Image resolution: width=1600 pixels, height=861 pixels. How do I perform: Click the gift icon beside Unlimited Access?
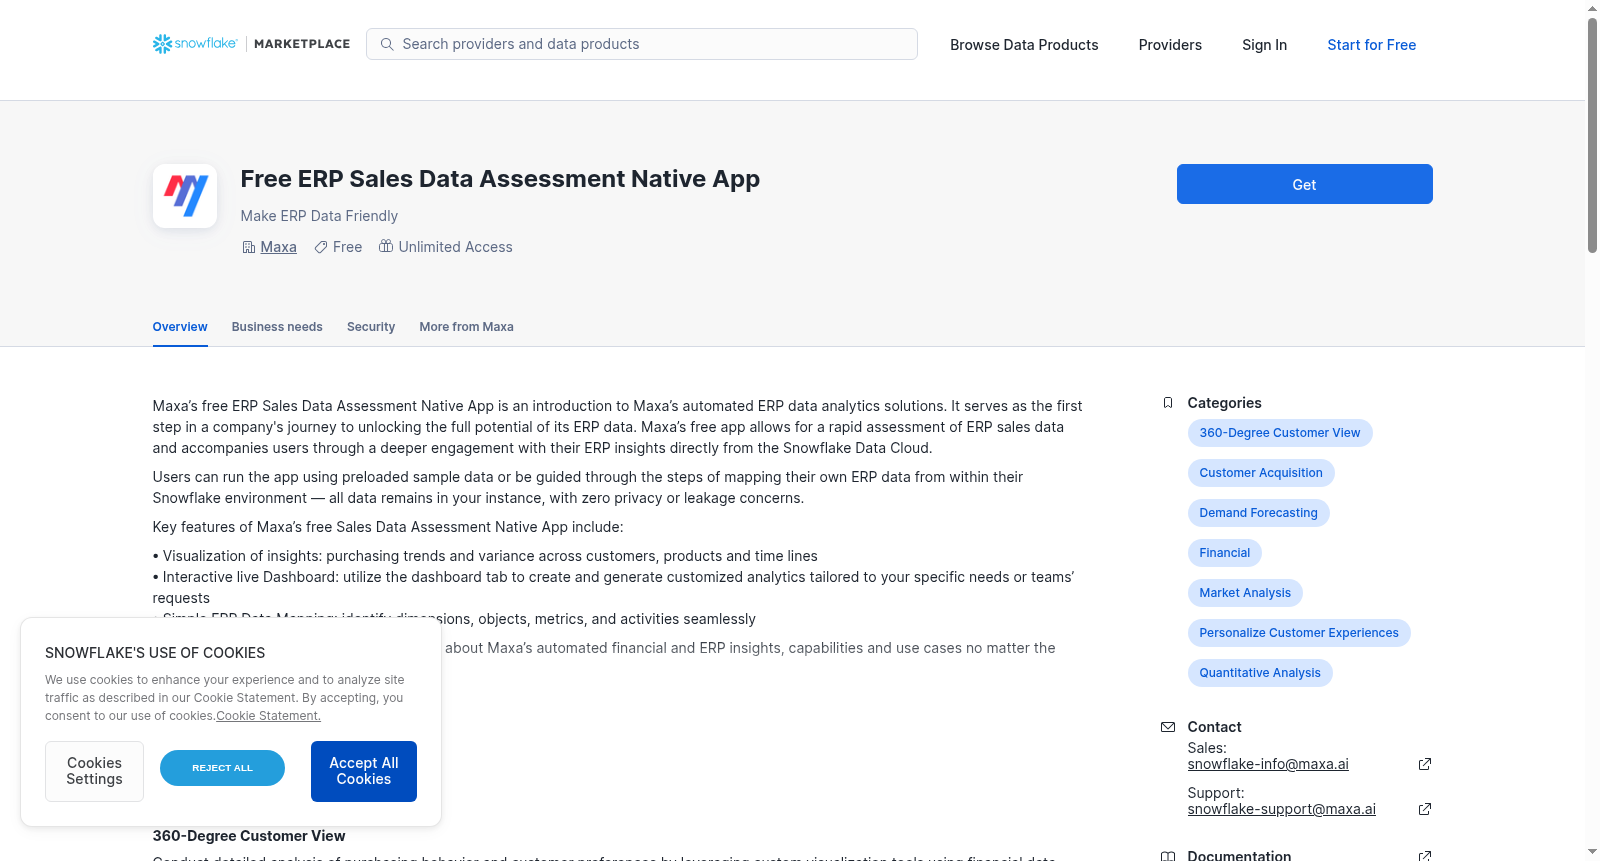(x=386, y=246)
